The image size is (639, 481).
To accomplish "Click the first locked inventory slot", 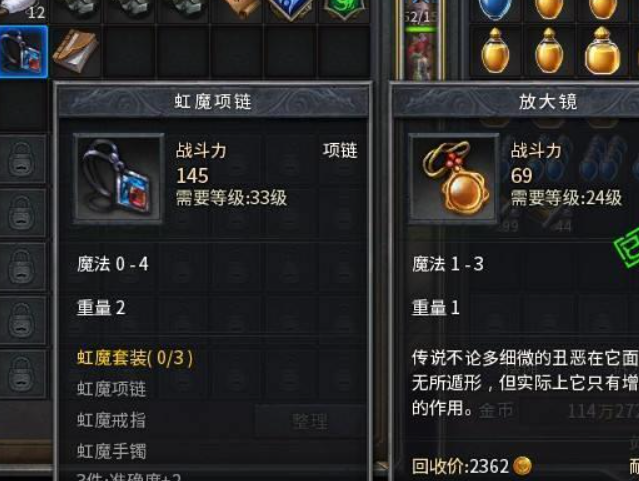I will pos(22,159).
